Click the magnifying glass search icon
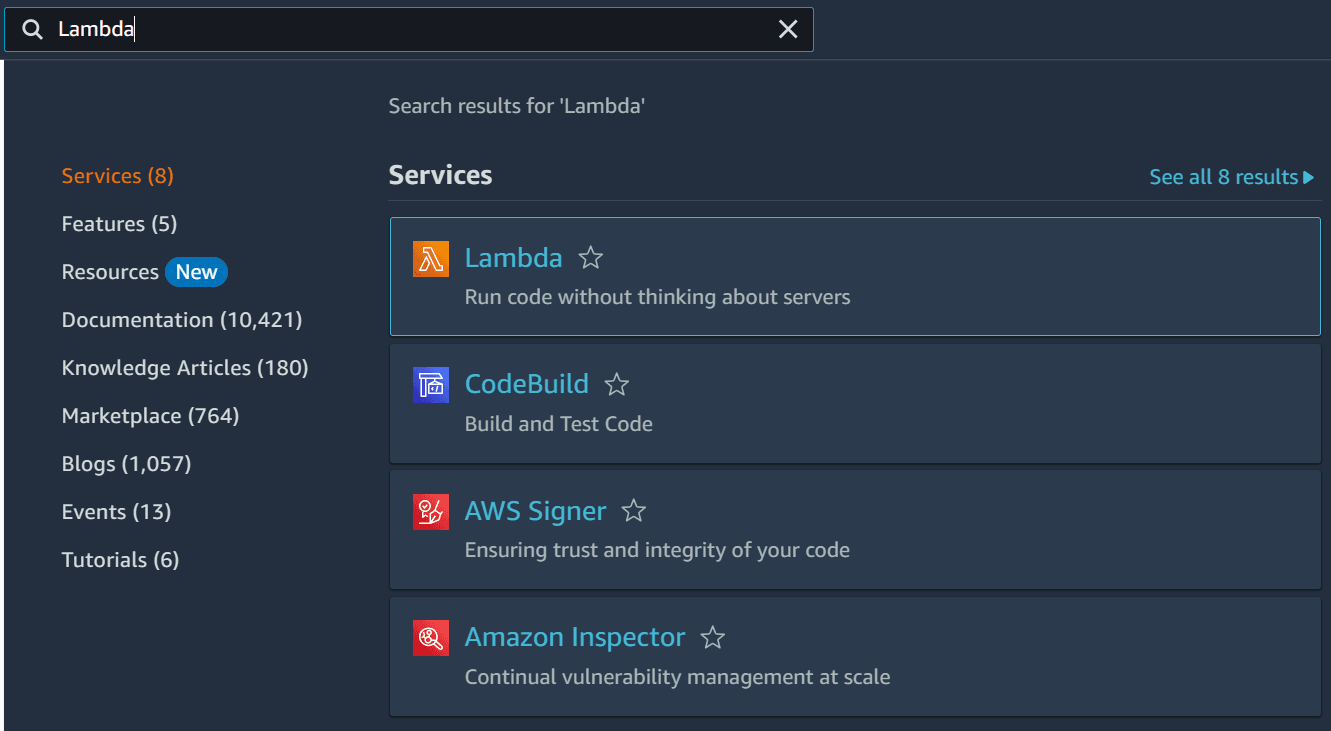Image resolution: width=1331 pixels, height=731 pixels. click(32, 29)
